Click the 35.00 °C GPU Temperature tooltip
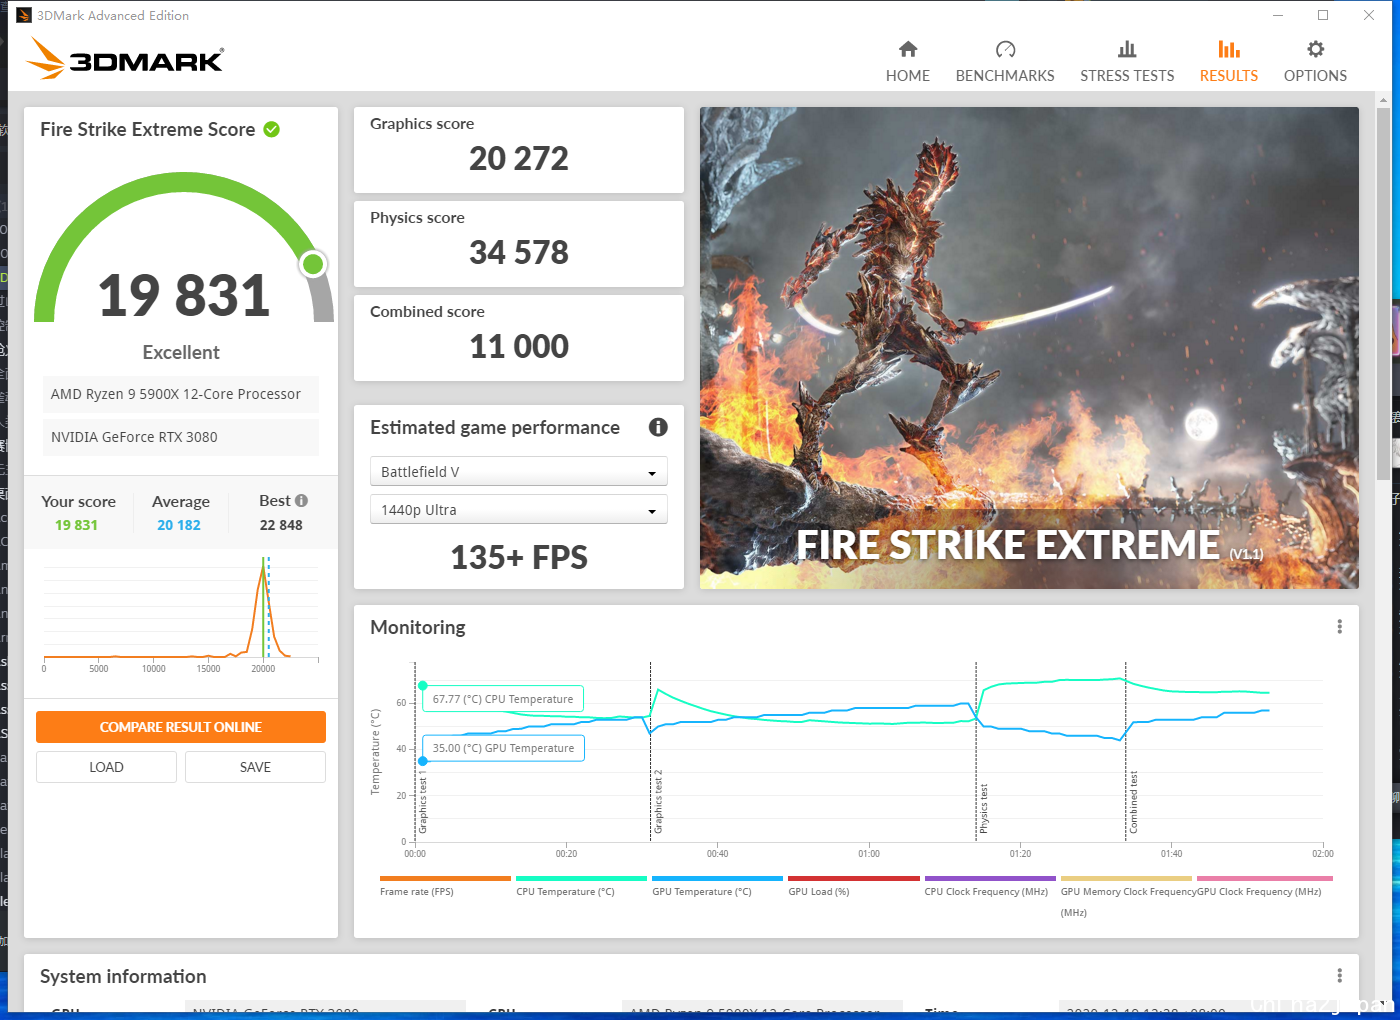Viewport: 1400px width, 1020px height. (504, 748)
